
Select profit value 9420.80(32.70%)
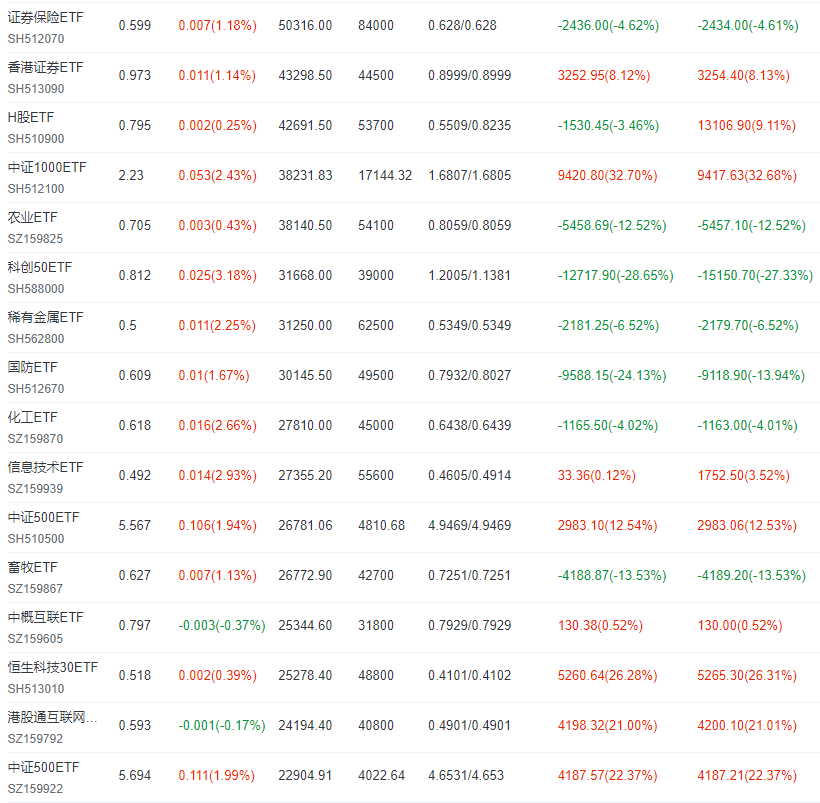tap(607, 175)
